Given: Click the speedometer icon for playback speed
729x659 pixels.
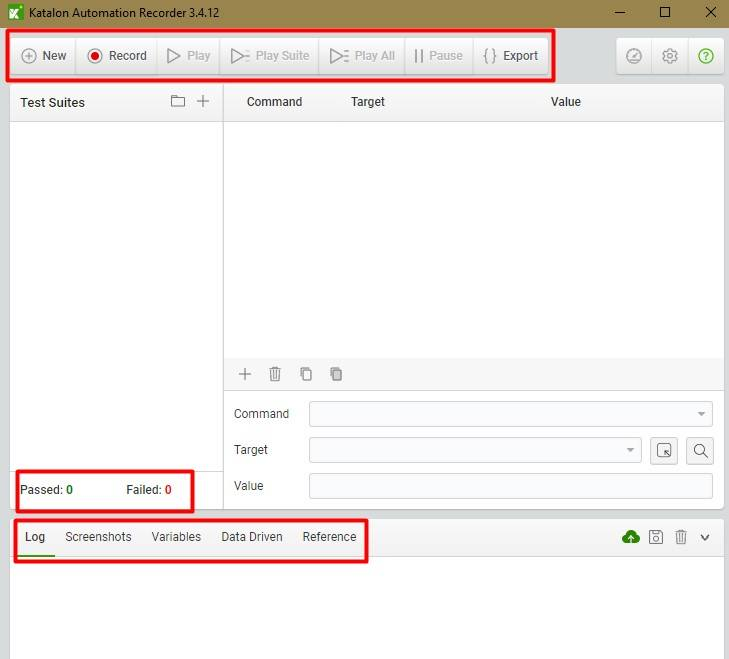Looking at the screenshot, I should (x=634, y=56).
